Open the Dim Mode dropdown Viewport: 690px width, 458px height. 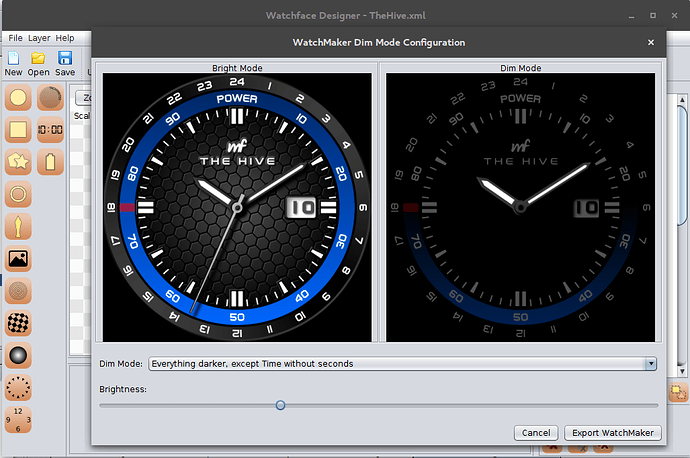(403, 364)
